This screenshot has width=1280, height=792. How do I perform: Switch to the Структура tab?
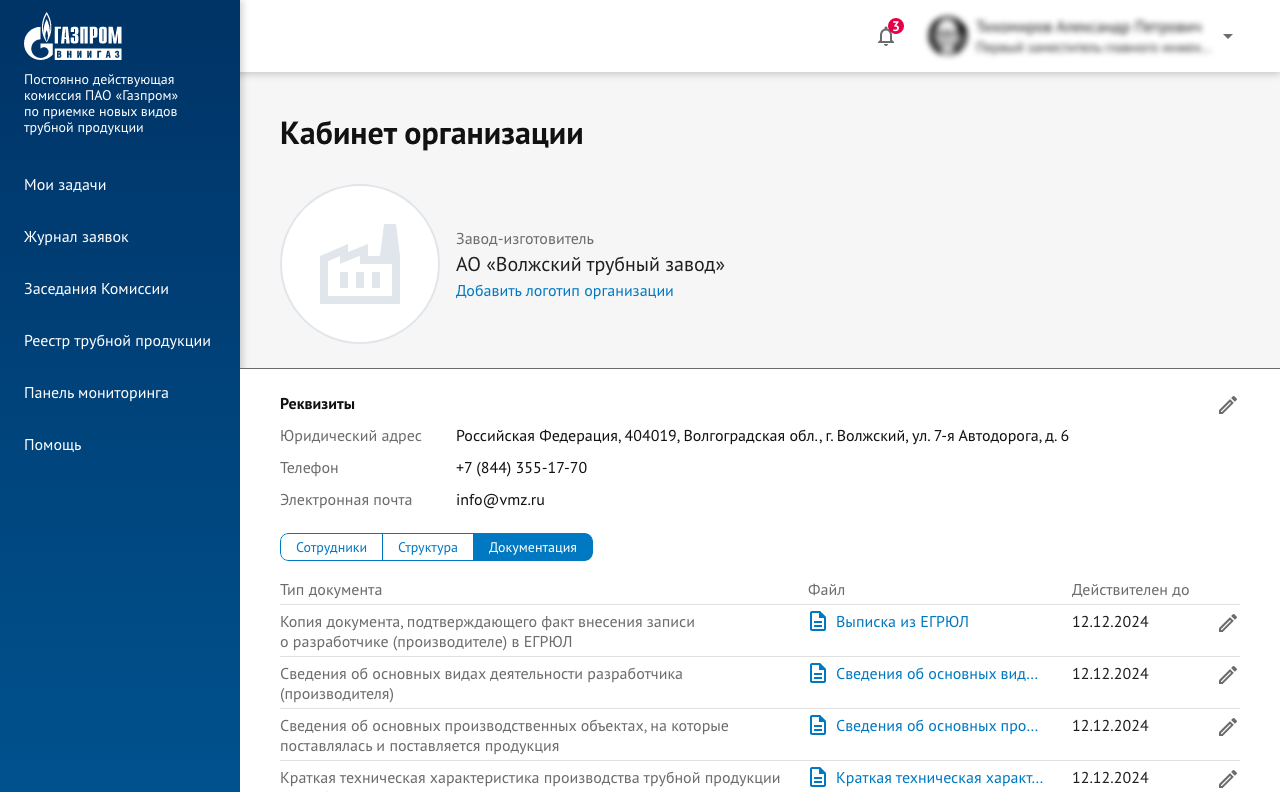428,547
